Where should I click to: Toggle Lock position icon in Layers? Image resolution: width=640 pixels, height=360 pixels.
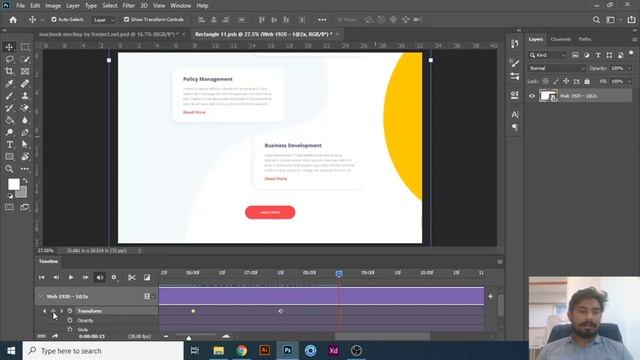pos(566,82)
